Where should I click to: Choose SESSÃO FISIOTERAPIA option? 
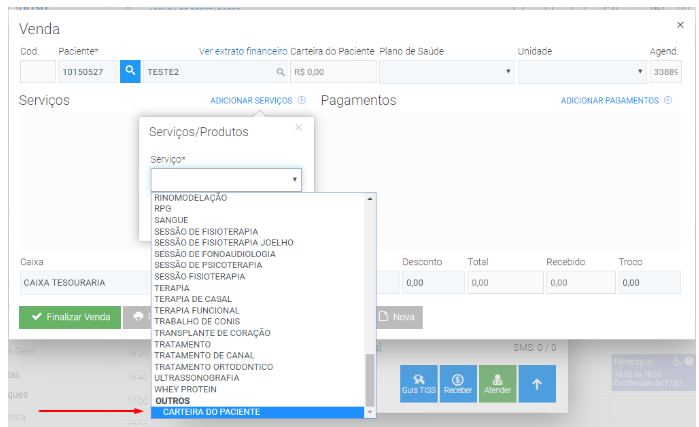[258, 276]
